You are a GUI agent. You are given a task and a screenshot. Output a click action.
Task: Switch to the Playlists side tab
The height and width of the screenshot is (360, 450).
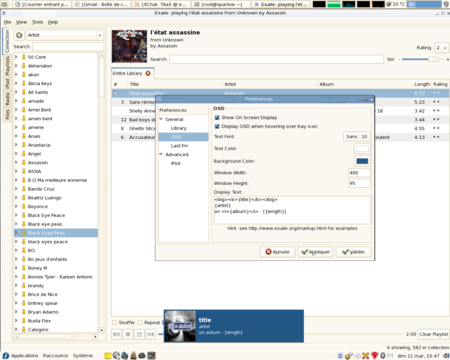click(x=7, y=66)
